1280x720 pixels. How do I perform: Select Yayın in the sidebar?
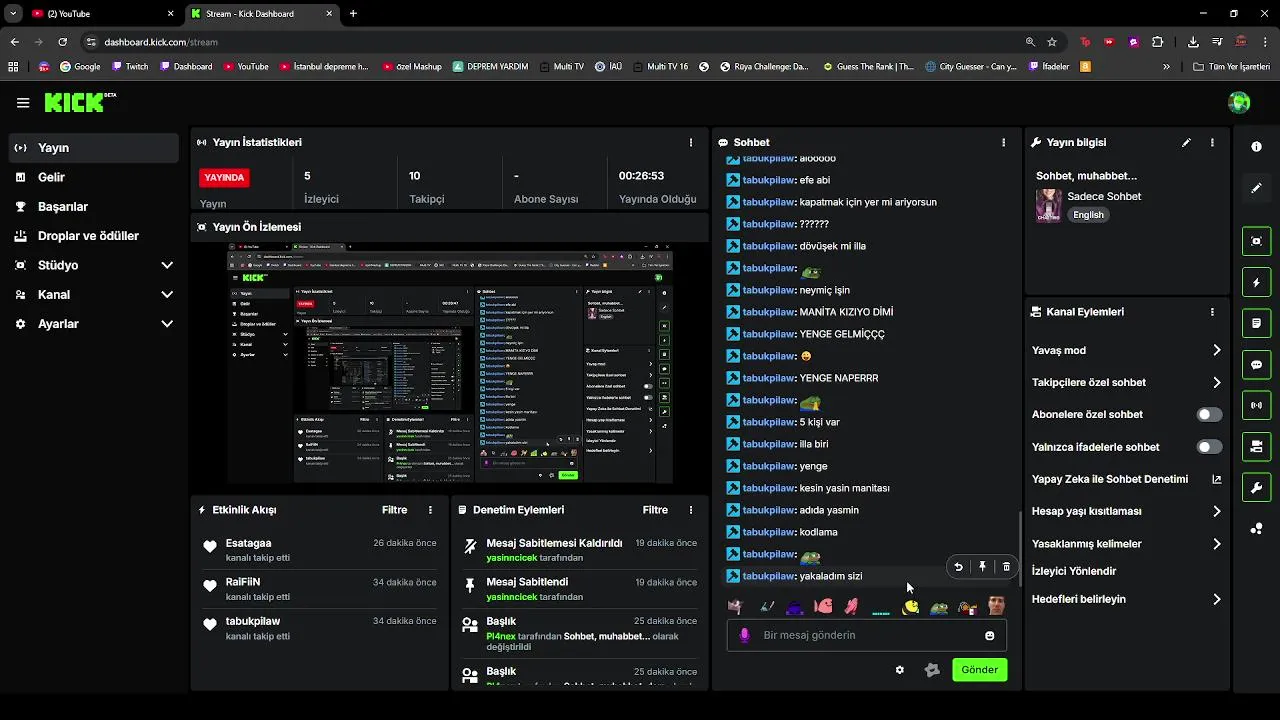[x=94, y=148]
